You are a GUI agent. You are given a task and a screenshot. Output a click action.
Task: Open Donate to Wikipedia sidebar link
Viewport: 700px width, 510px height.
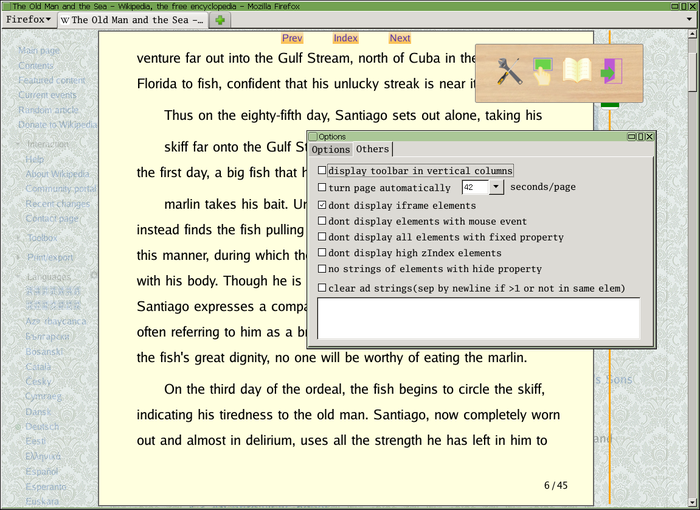pyautogui.click(x=57, y=125)
